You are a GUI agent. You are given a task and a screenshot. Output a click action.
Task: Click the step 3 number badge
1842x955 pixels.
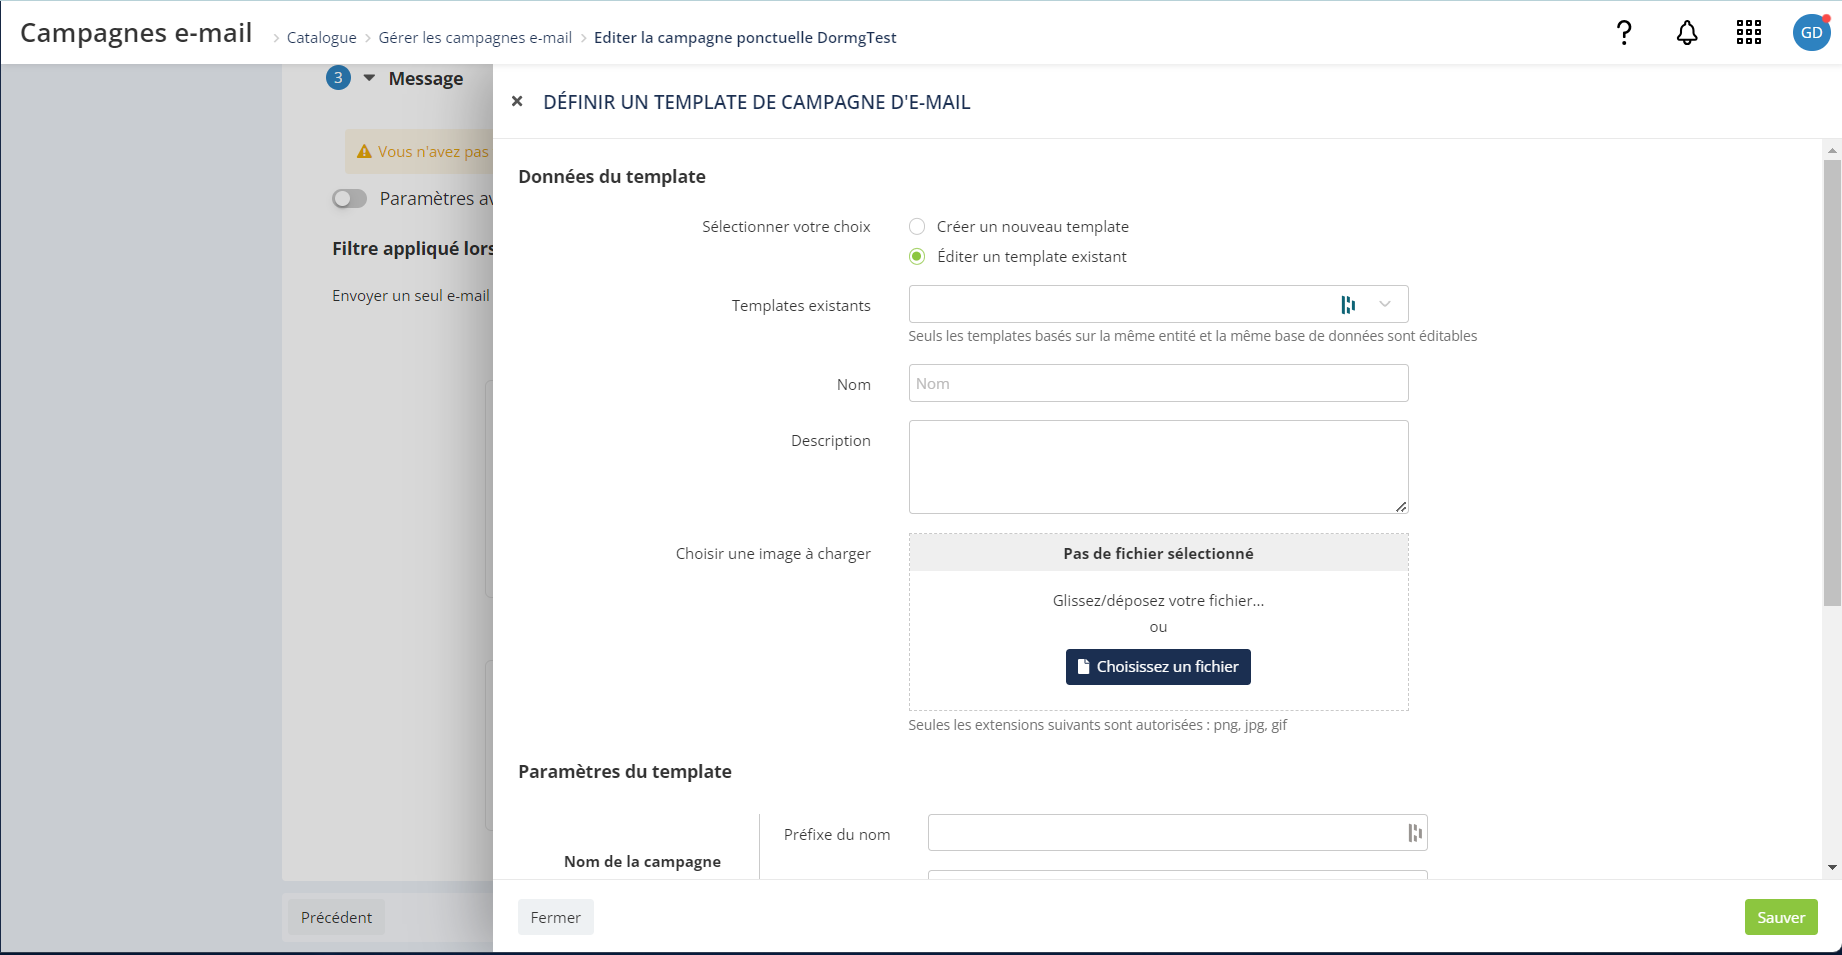(x=338, y=78)
